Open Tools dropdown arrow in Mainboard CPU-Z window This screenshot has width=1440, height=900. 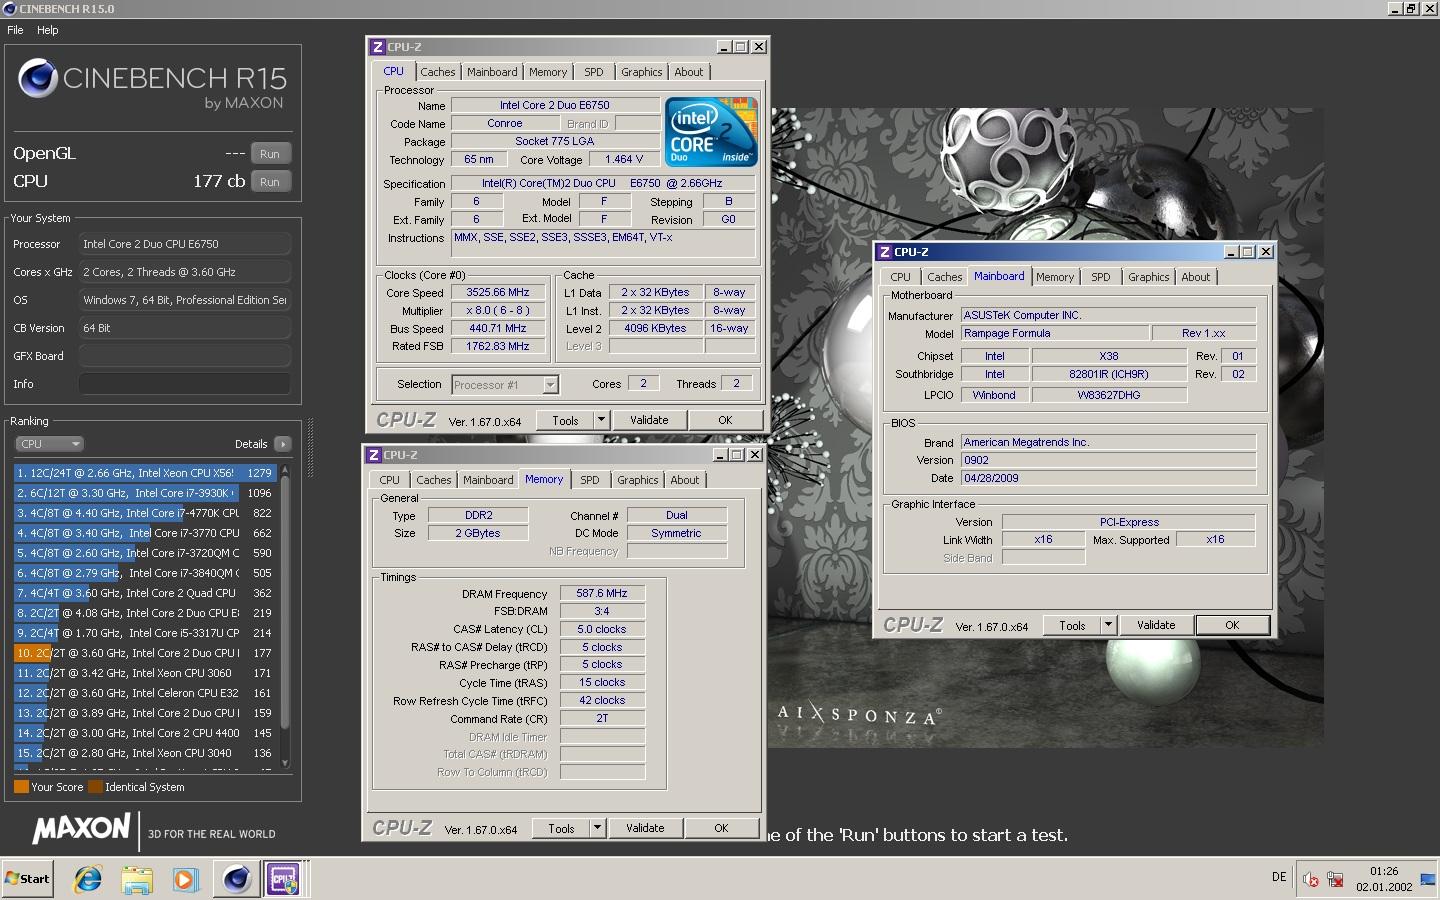(x=1108, y=626)
